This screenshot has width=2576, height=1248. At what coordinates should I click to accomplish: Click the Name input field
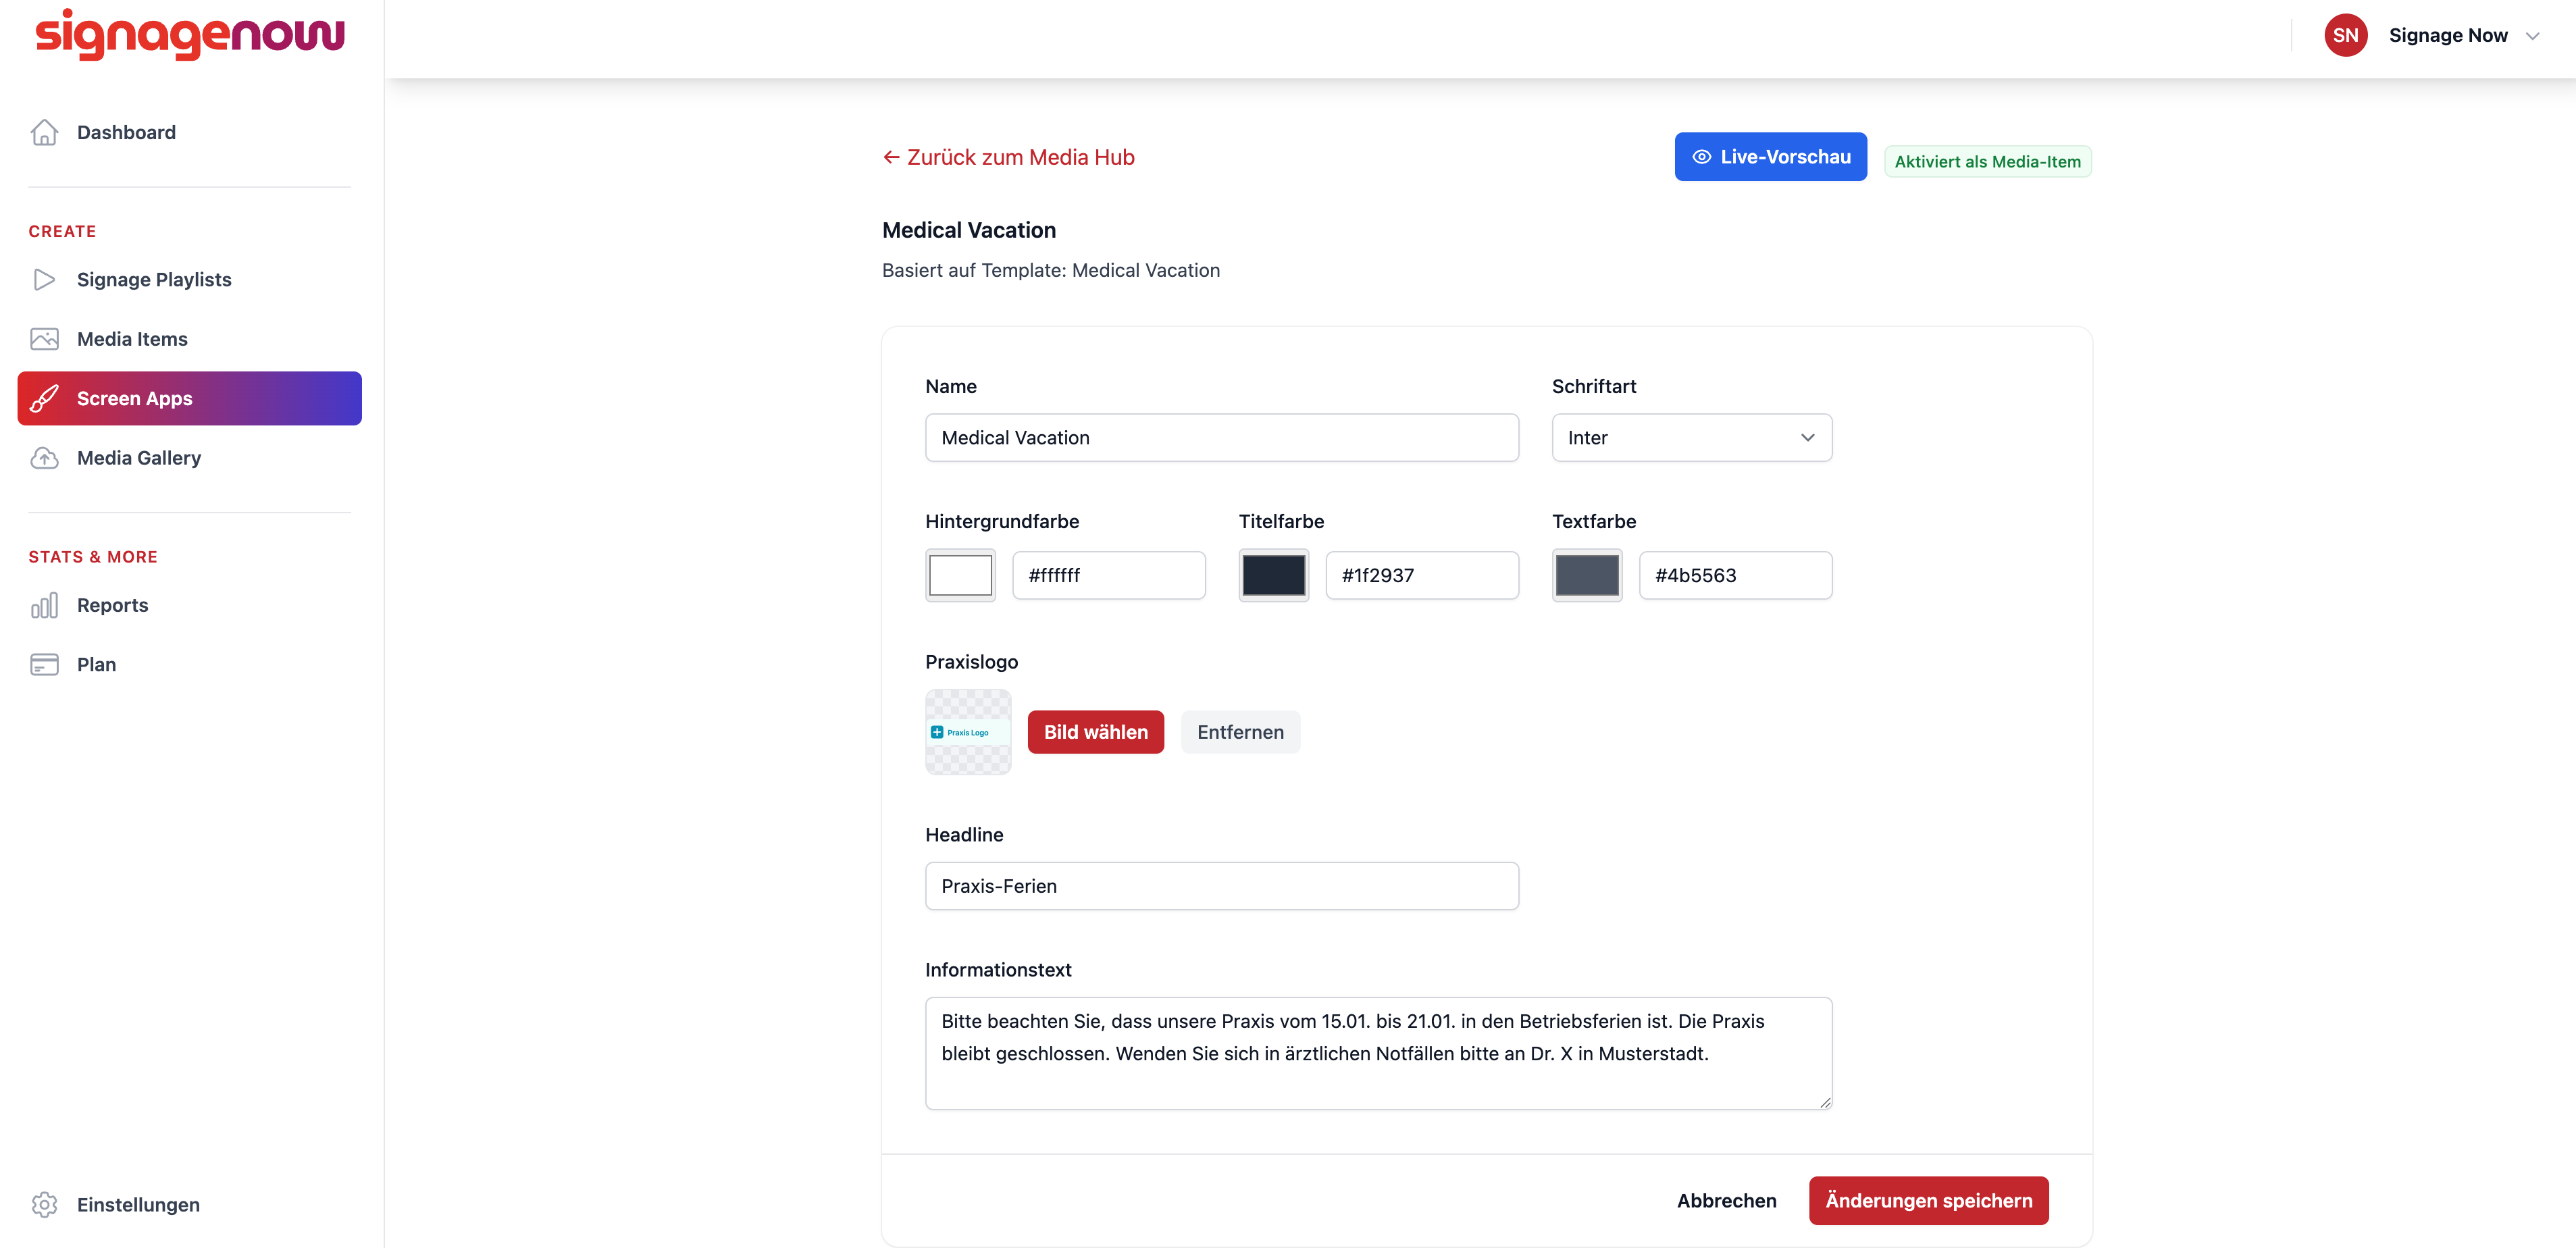click(1221, 438)
